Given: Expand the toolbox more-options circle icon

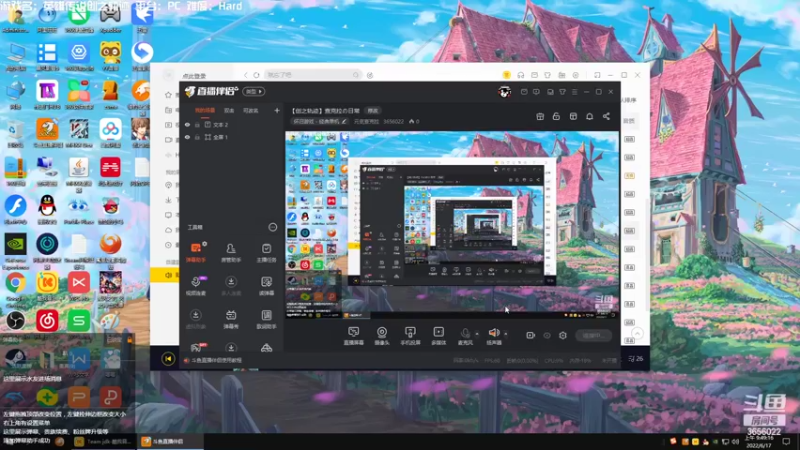Looking at the screenshot, I should click(273, 227).
